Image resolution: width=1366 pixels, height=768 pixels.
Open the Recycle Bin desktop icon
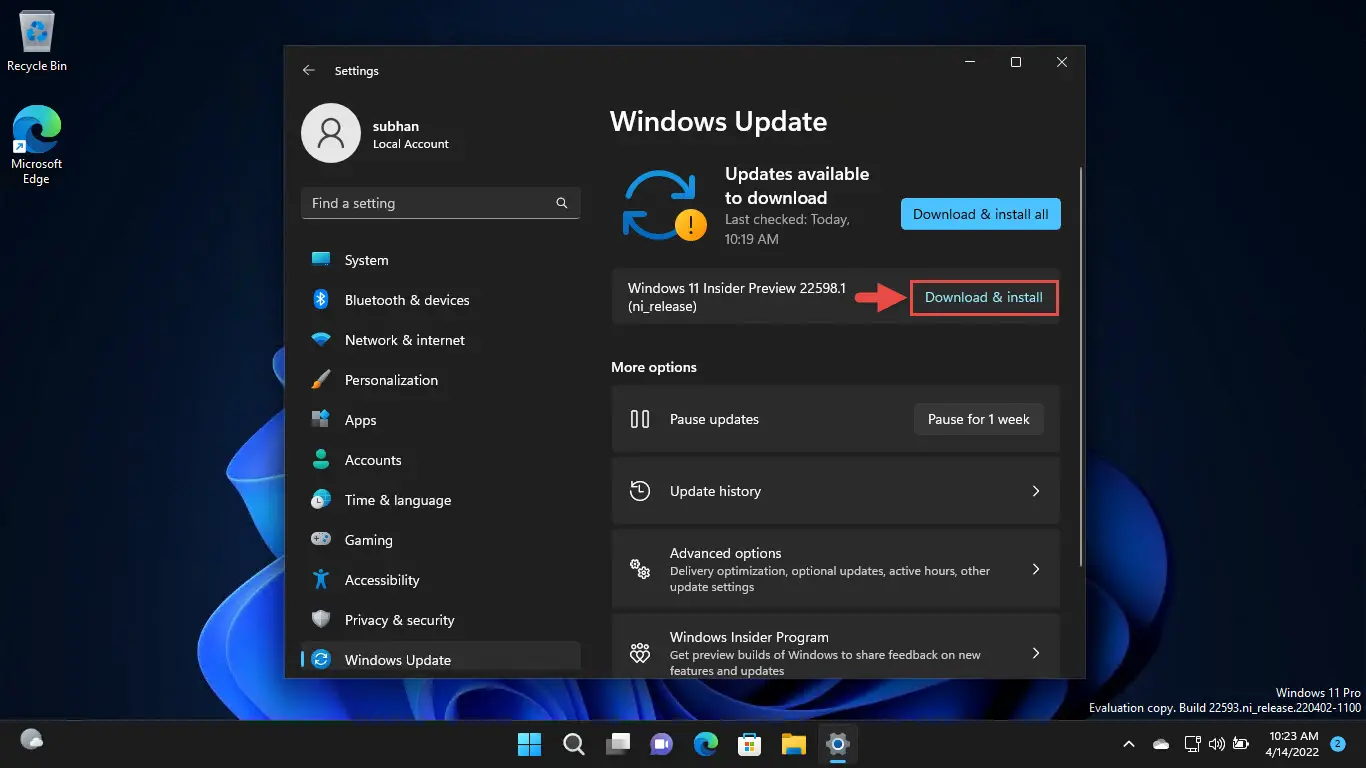[x=37, y=43]
